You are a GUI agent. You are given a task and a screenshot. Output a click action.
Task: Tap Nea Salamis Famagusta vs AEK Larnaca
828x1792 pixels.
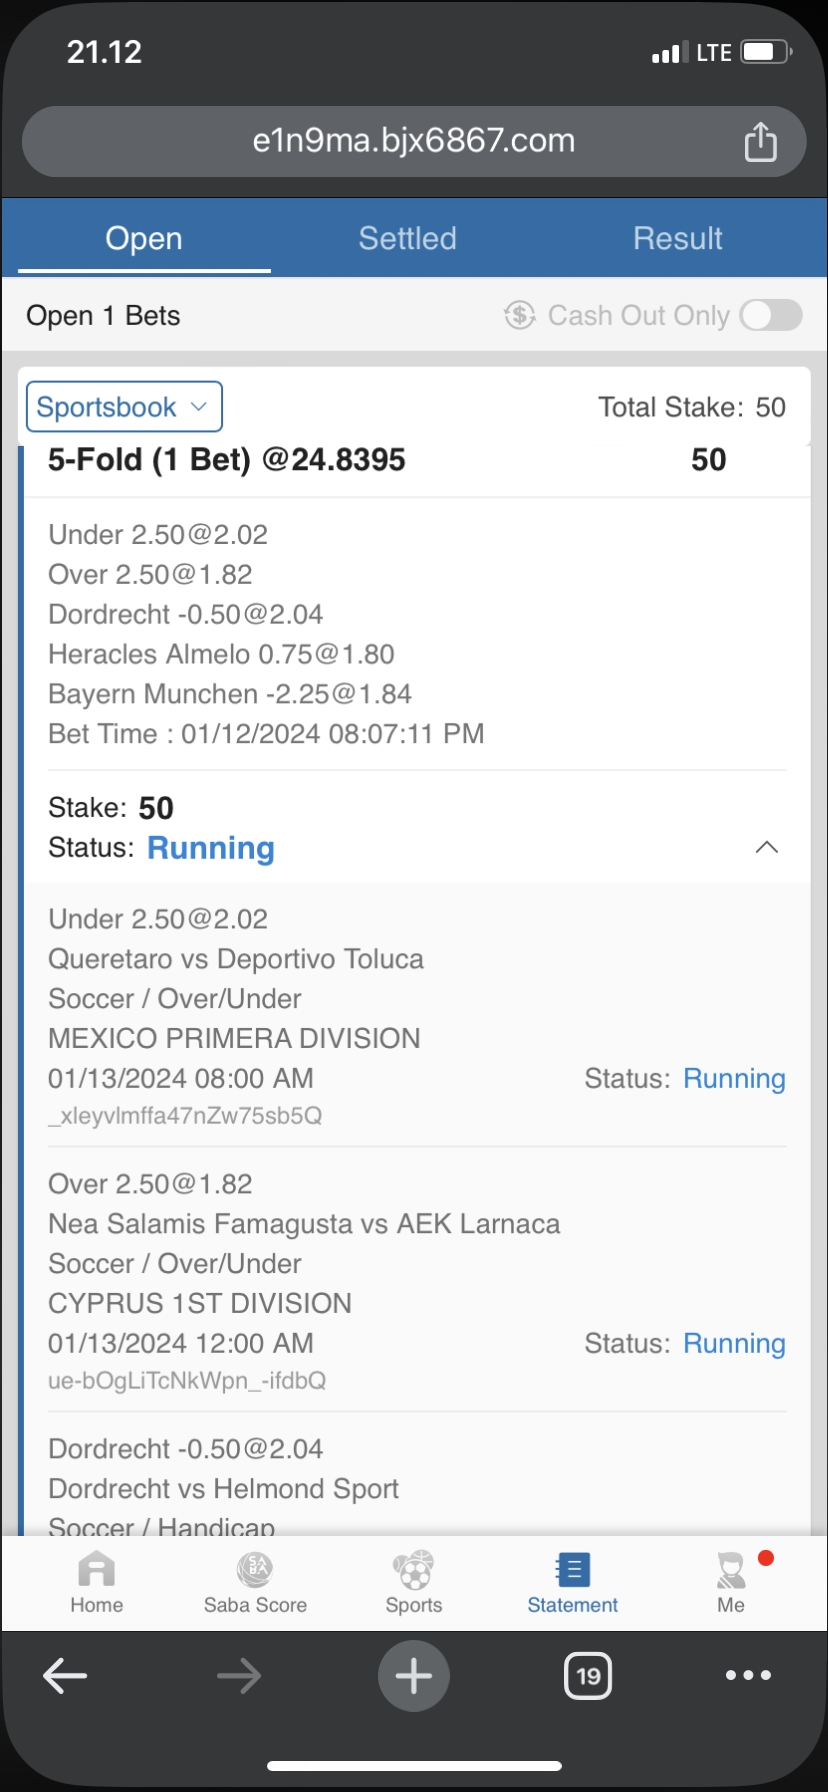(x=304, y=1224)
